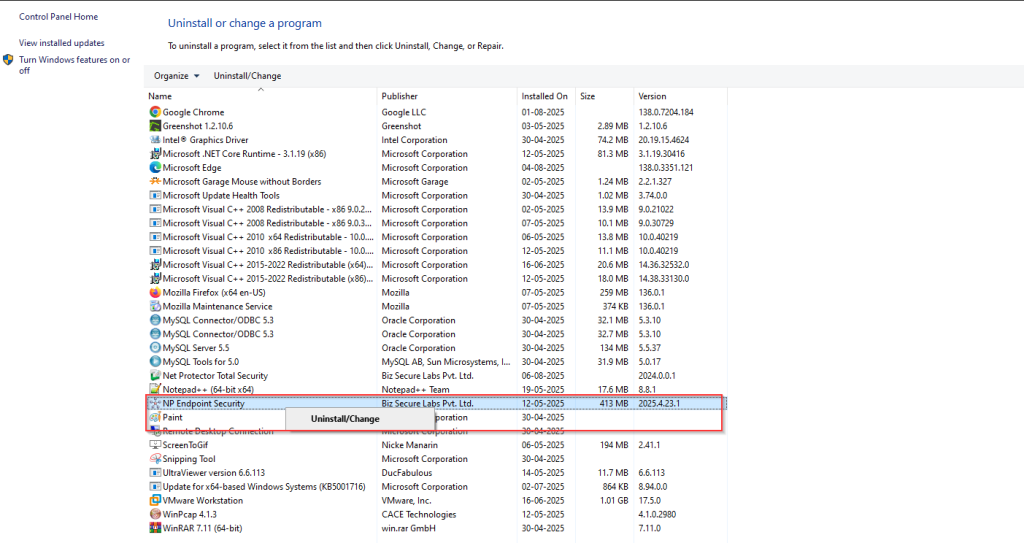Click the VMware Workstation icon

(x=155, y=500)
